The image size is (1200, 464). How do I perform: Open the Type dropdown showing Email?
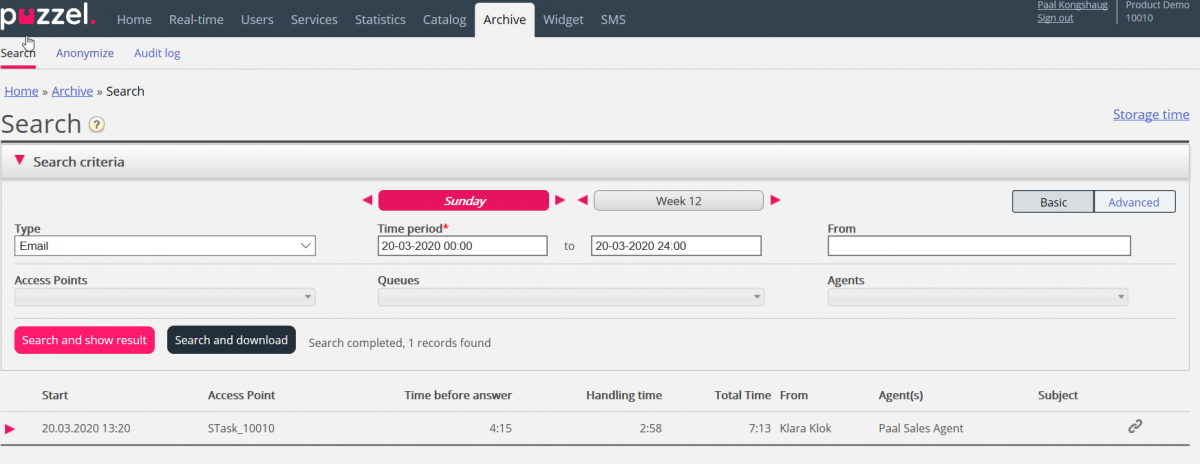pos(165,246)
